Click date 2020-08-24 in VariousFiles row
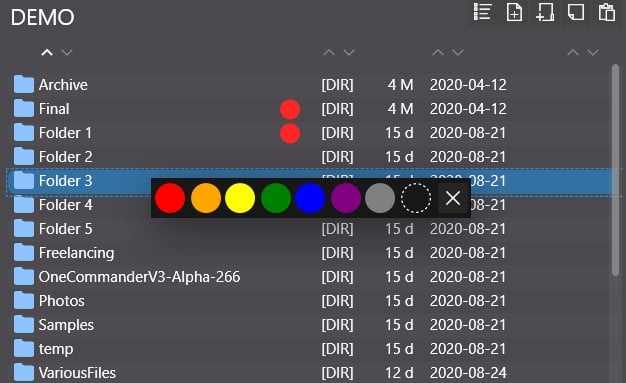This screenshot has height=383, width=626. (468, 373)
